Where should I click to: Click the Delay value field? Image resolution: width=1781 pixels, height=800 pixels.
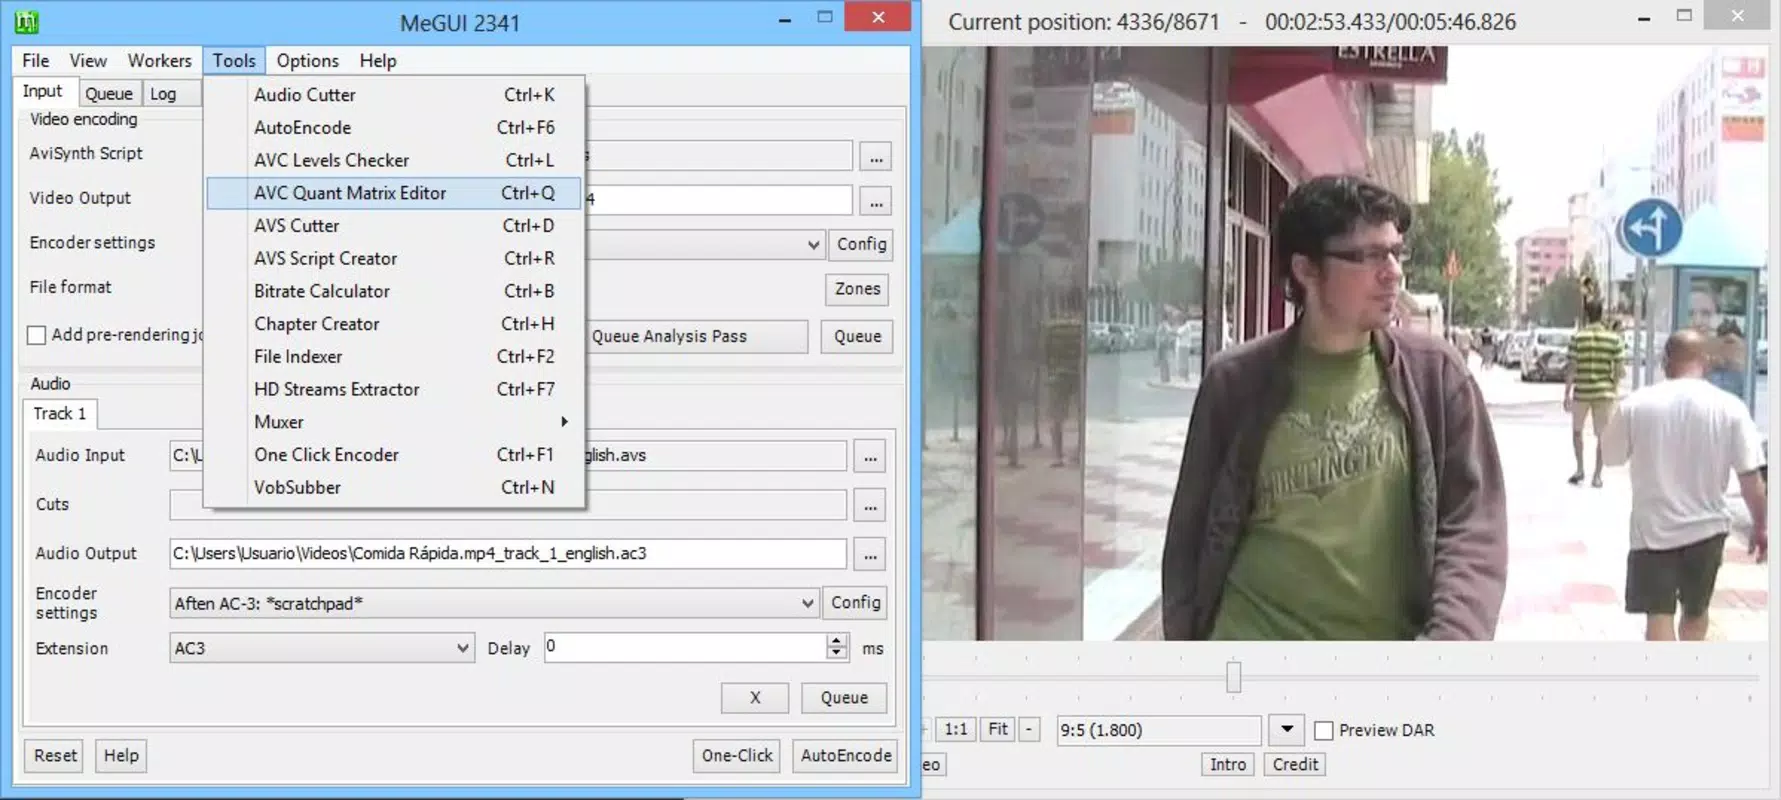[x=685, y=647]
